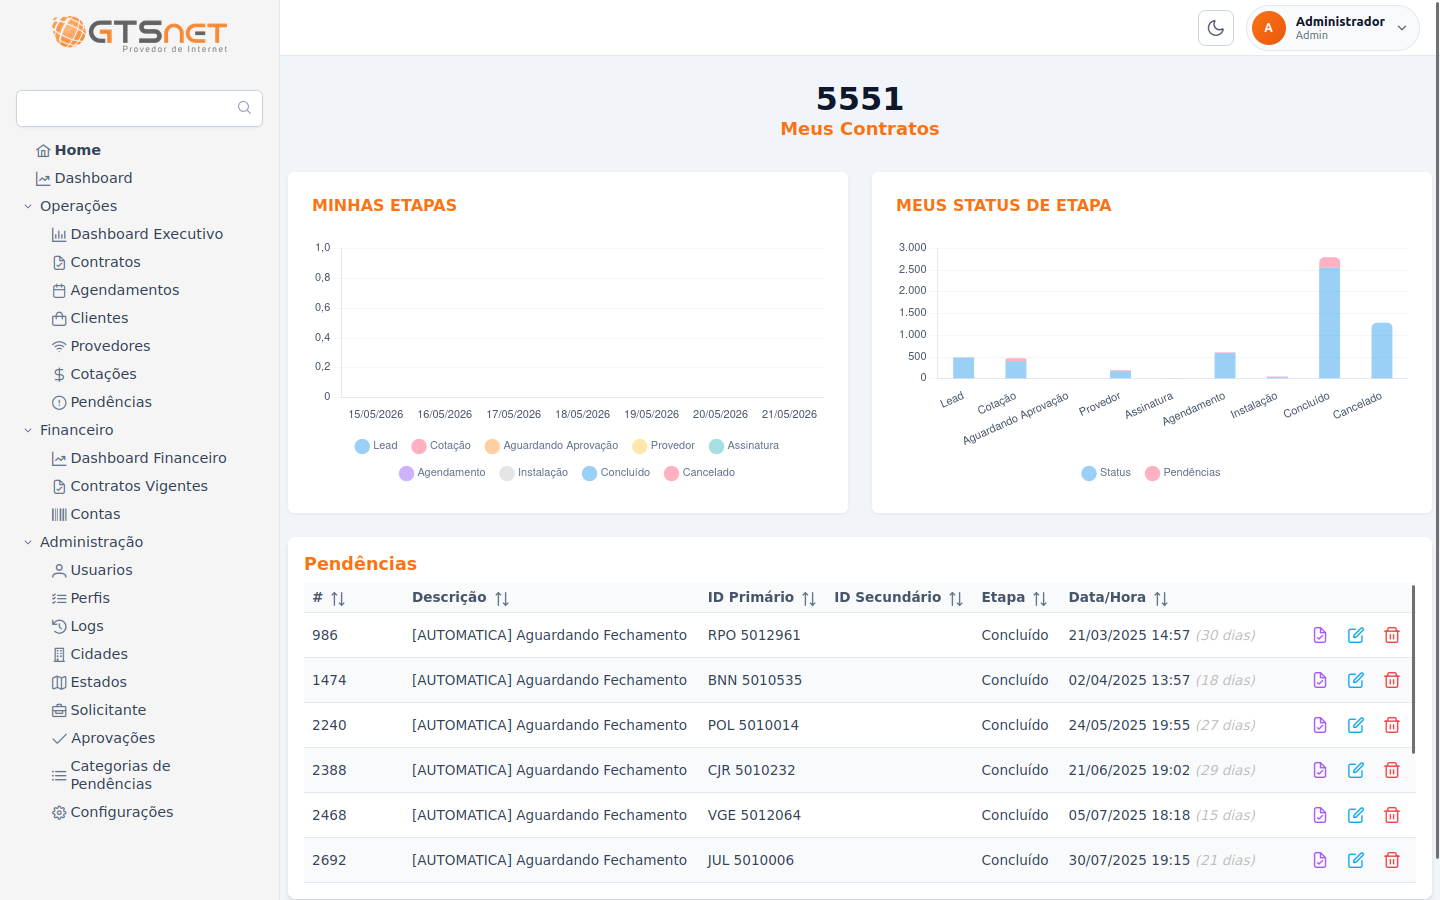This screenshot has width=1440, height=900.
Task: Open Clientes page
Action: [x=90, y=318]
